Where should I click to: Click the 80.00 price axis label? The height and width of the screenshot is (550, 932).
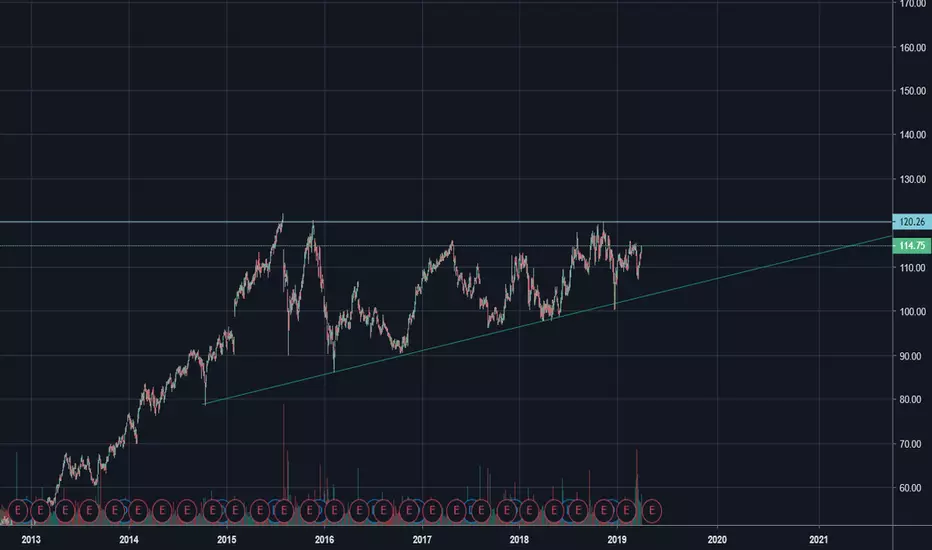click(x=910, y=400)
